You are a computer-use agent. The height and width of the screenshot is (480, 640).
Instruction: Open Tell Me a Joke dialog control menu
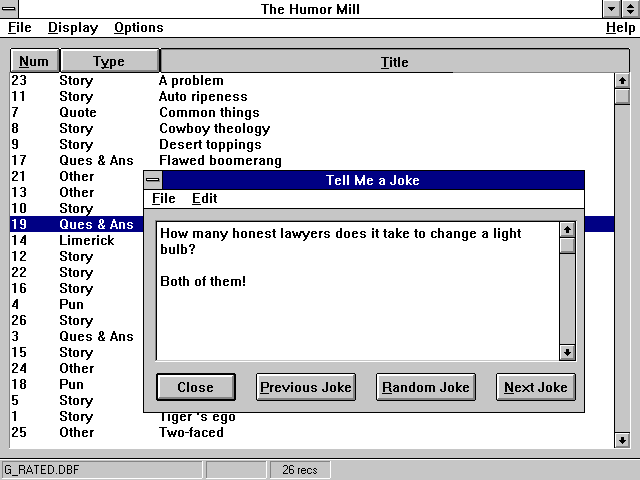(153, 181)
